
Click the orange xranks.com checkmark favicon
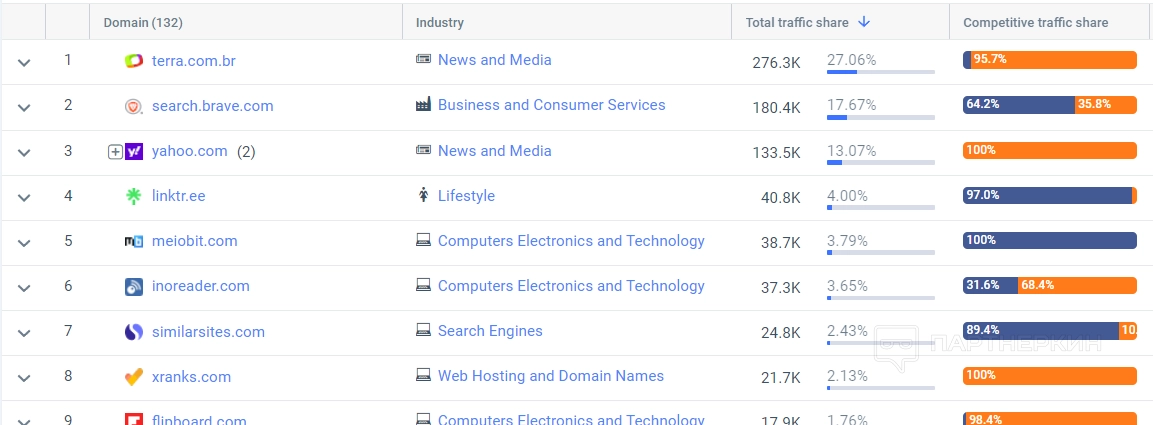pos(134,377)
